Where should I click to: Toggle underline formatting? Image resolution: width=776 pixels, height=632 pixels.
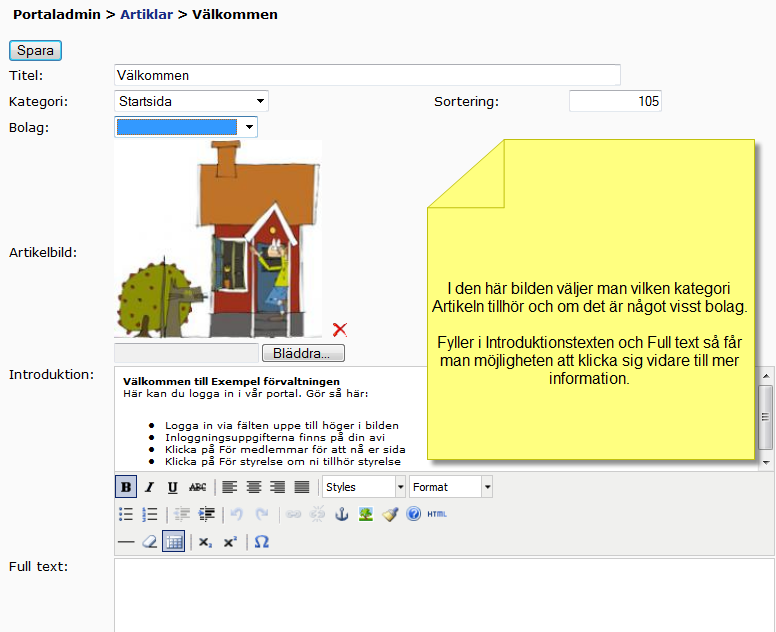point(172,487)
